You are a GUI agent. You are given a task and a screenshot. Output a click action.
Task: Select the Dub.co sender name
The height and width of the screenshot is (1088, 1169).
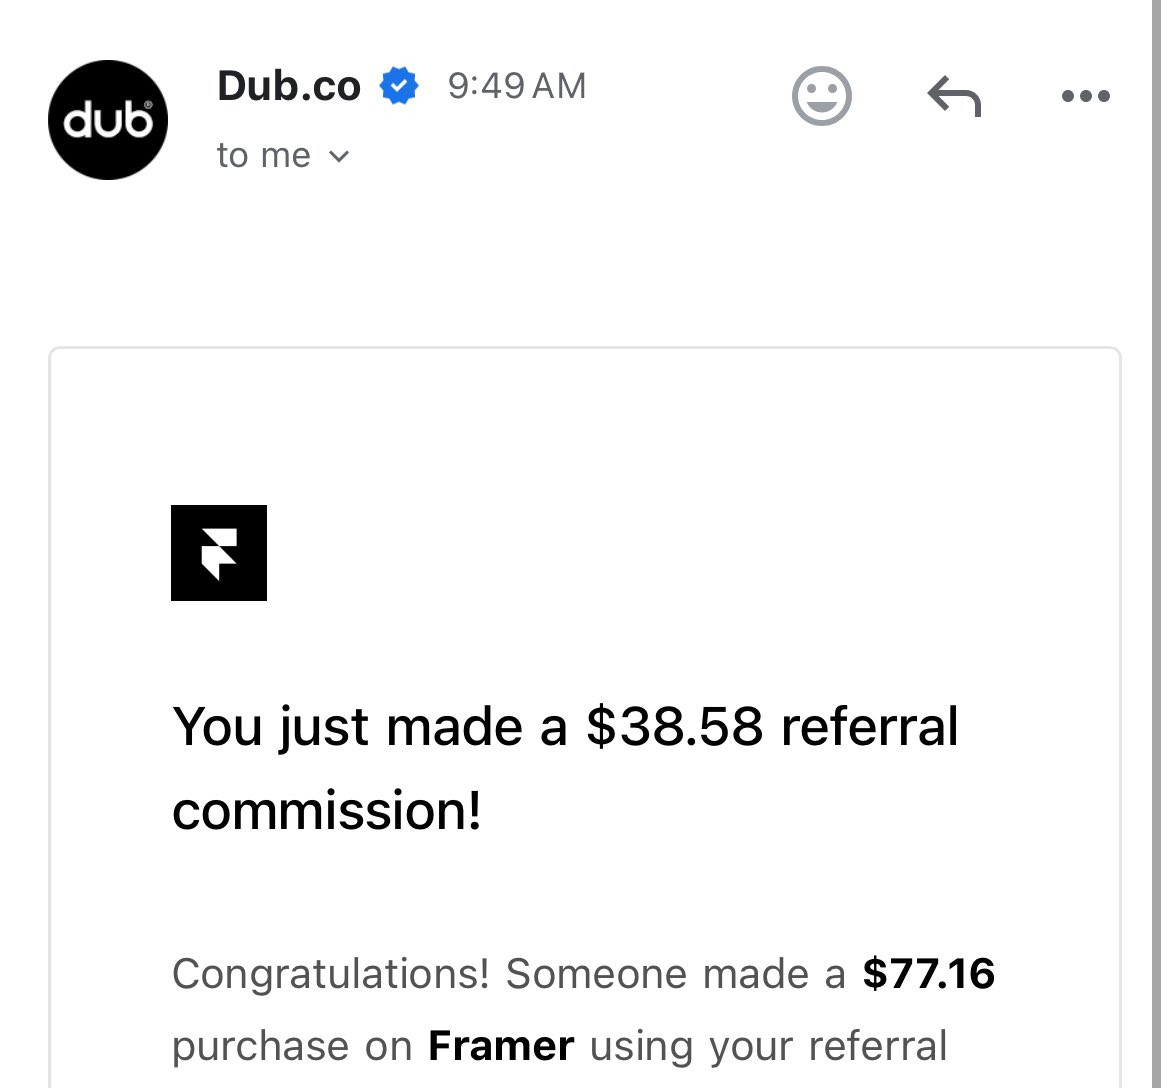coord(289,86)
